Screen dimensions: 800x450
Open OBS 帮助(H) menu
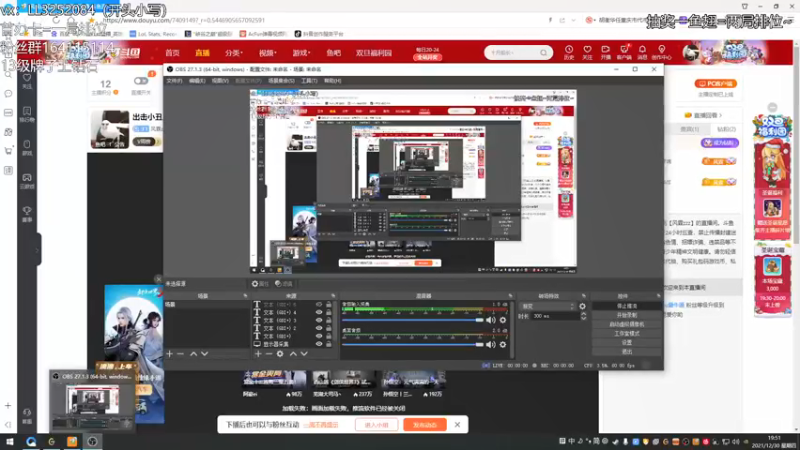click(x=332, y=81)
